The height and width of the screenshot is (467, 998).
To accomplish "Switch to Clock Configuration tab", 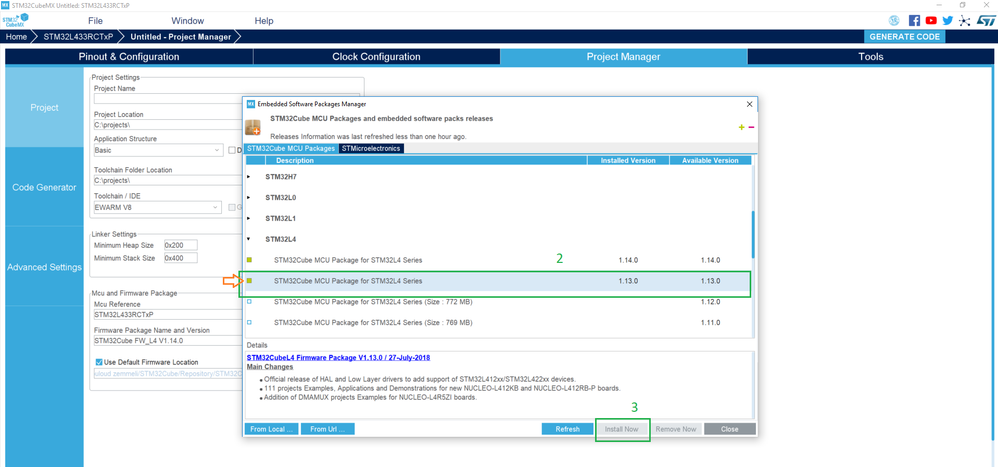I will point(376,57).
